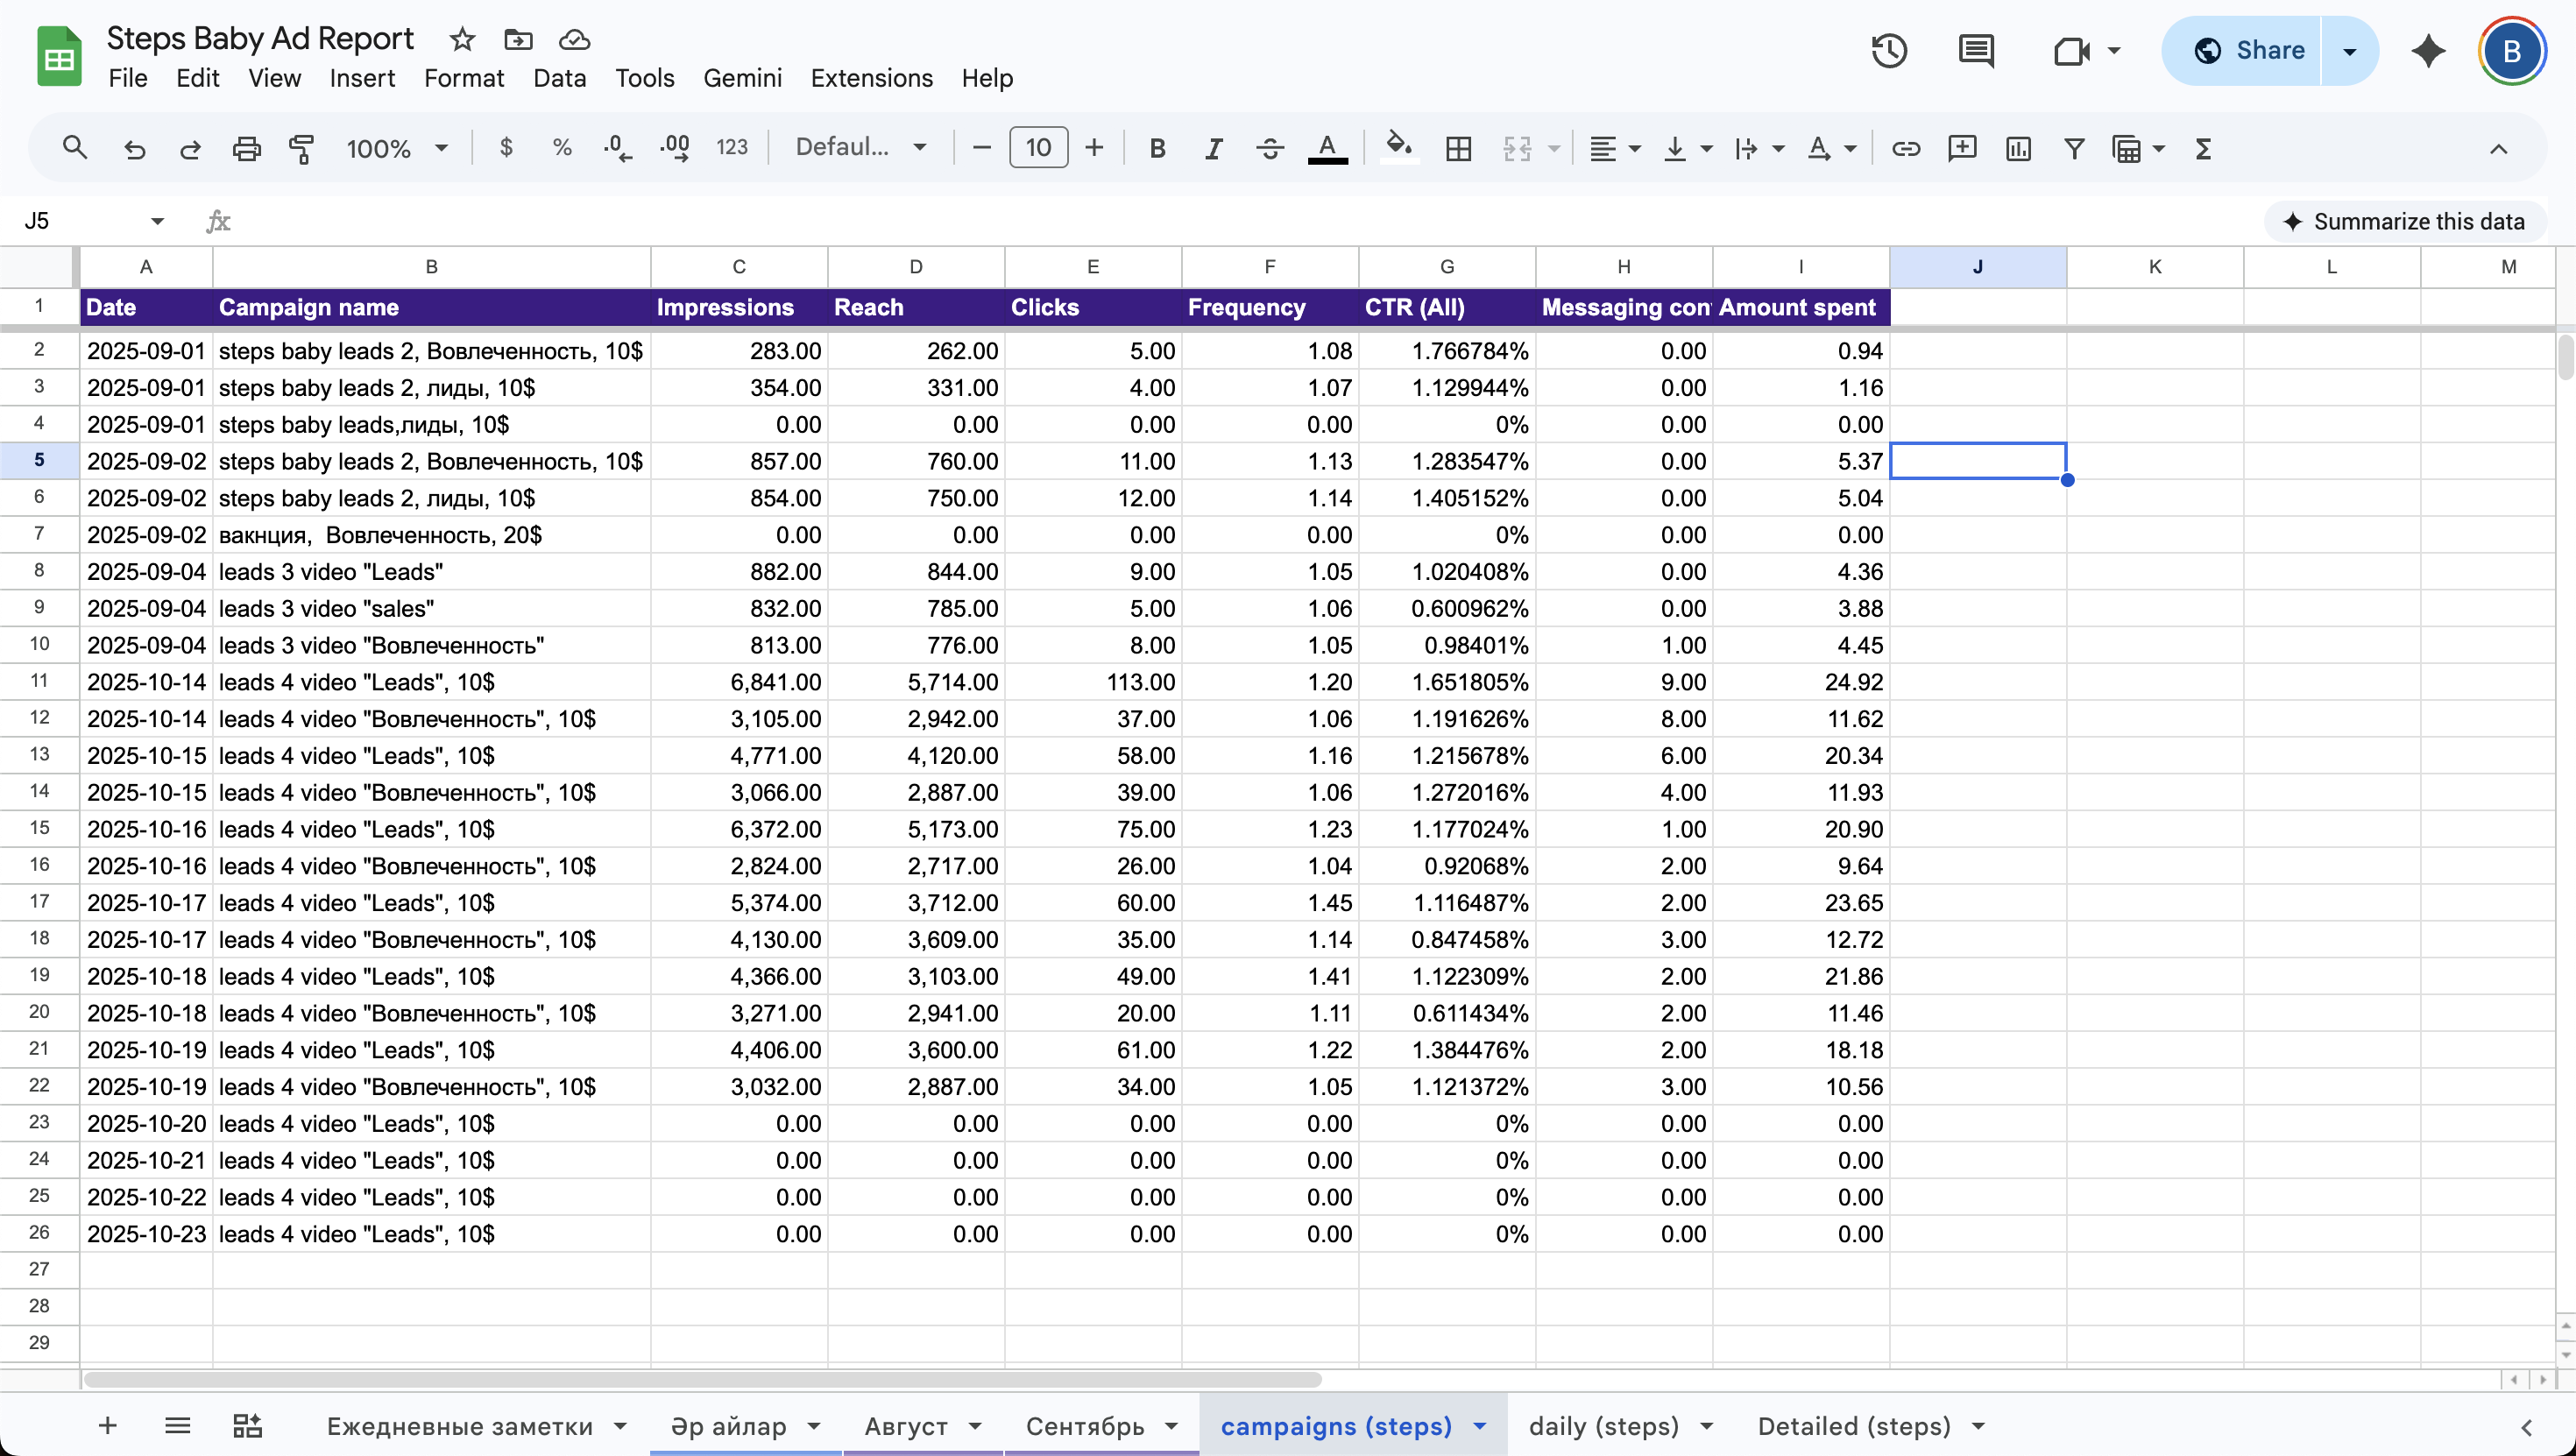Click the insert link icon

[1905, 149]
